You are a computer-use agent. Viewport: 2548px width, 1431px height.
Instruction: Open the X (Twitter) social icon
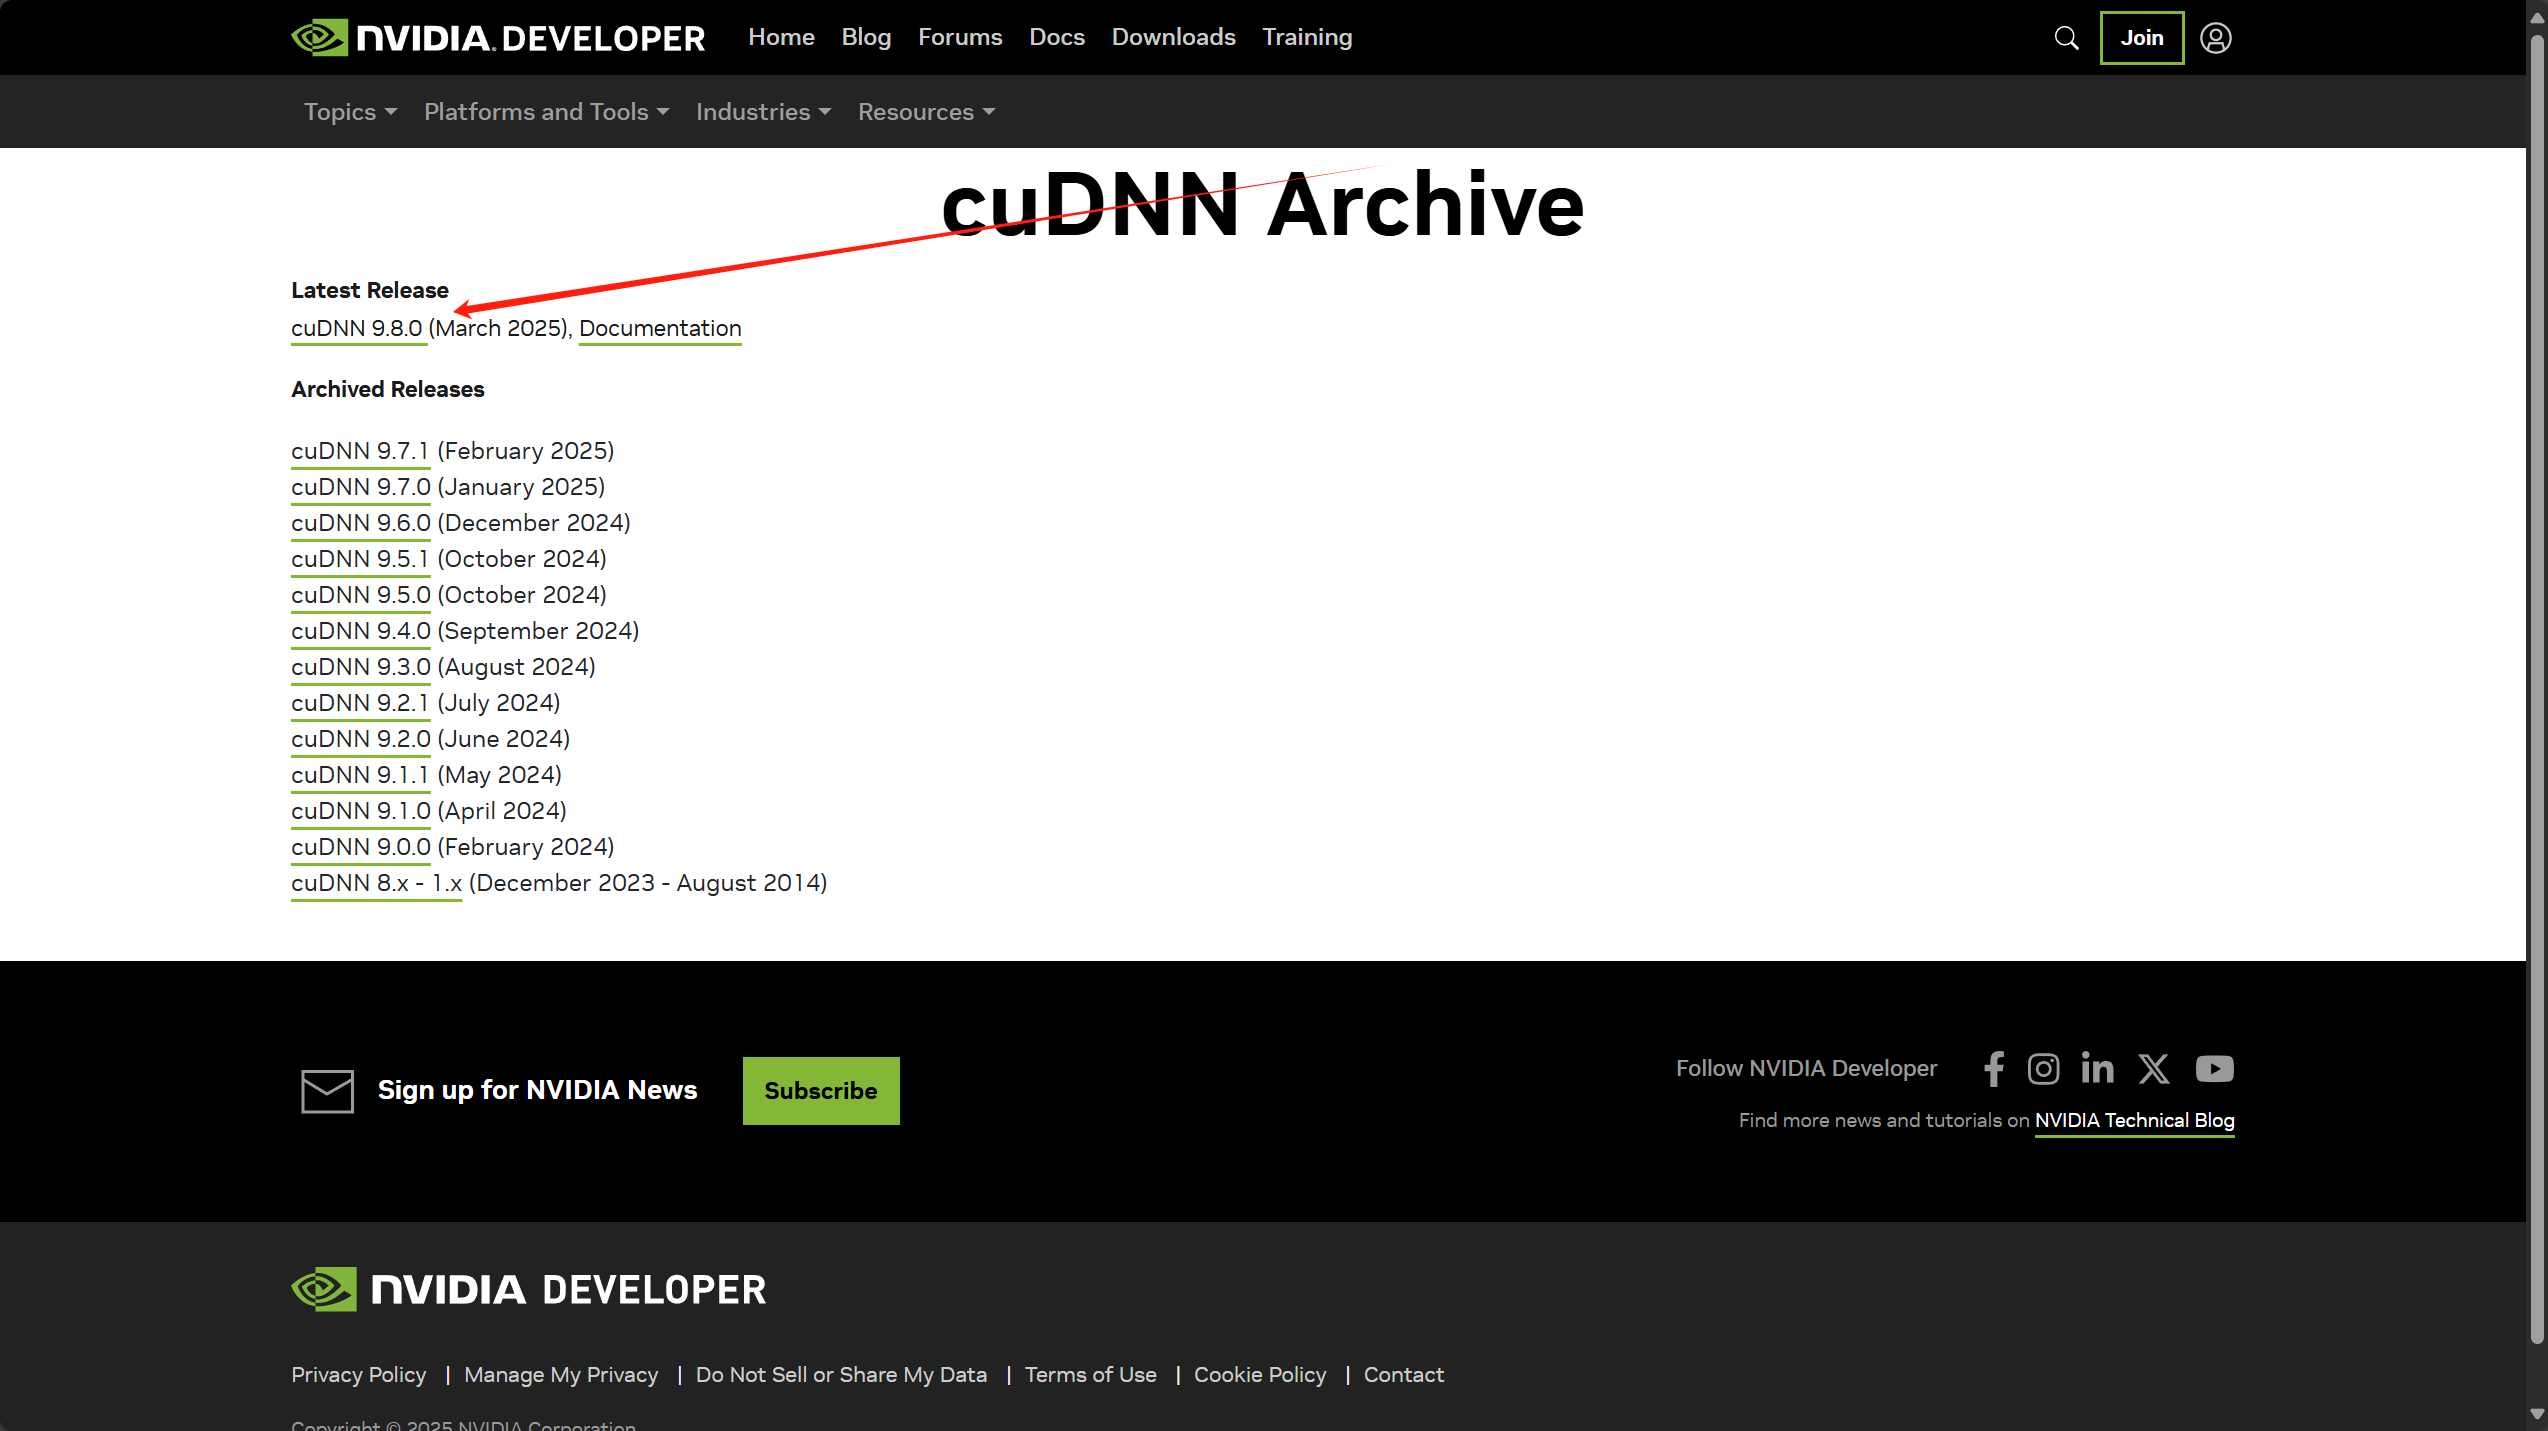tap(2154, 1069)
